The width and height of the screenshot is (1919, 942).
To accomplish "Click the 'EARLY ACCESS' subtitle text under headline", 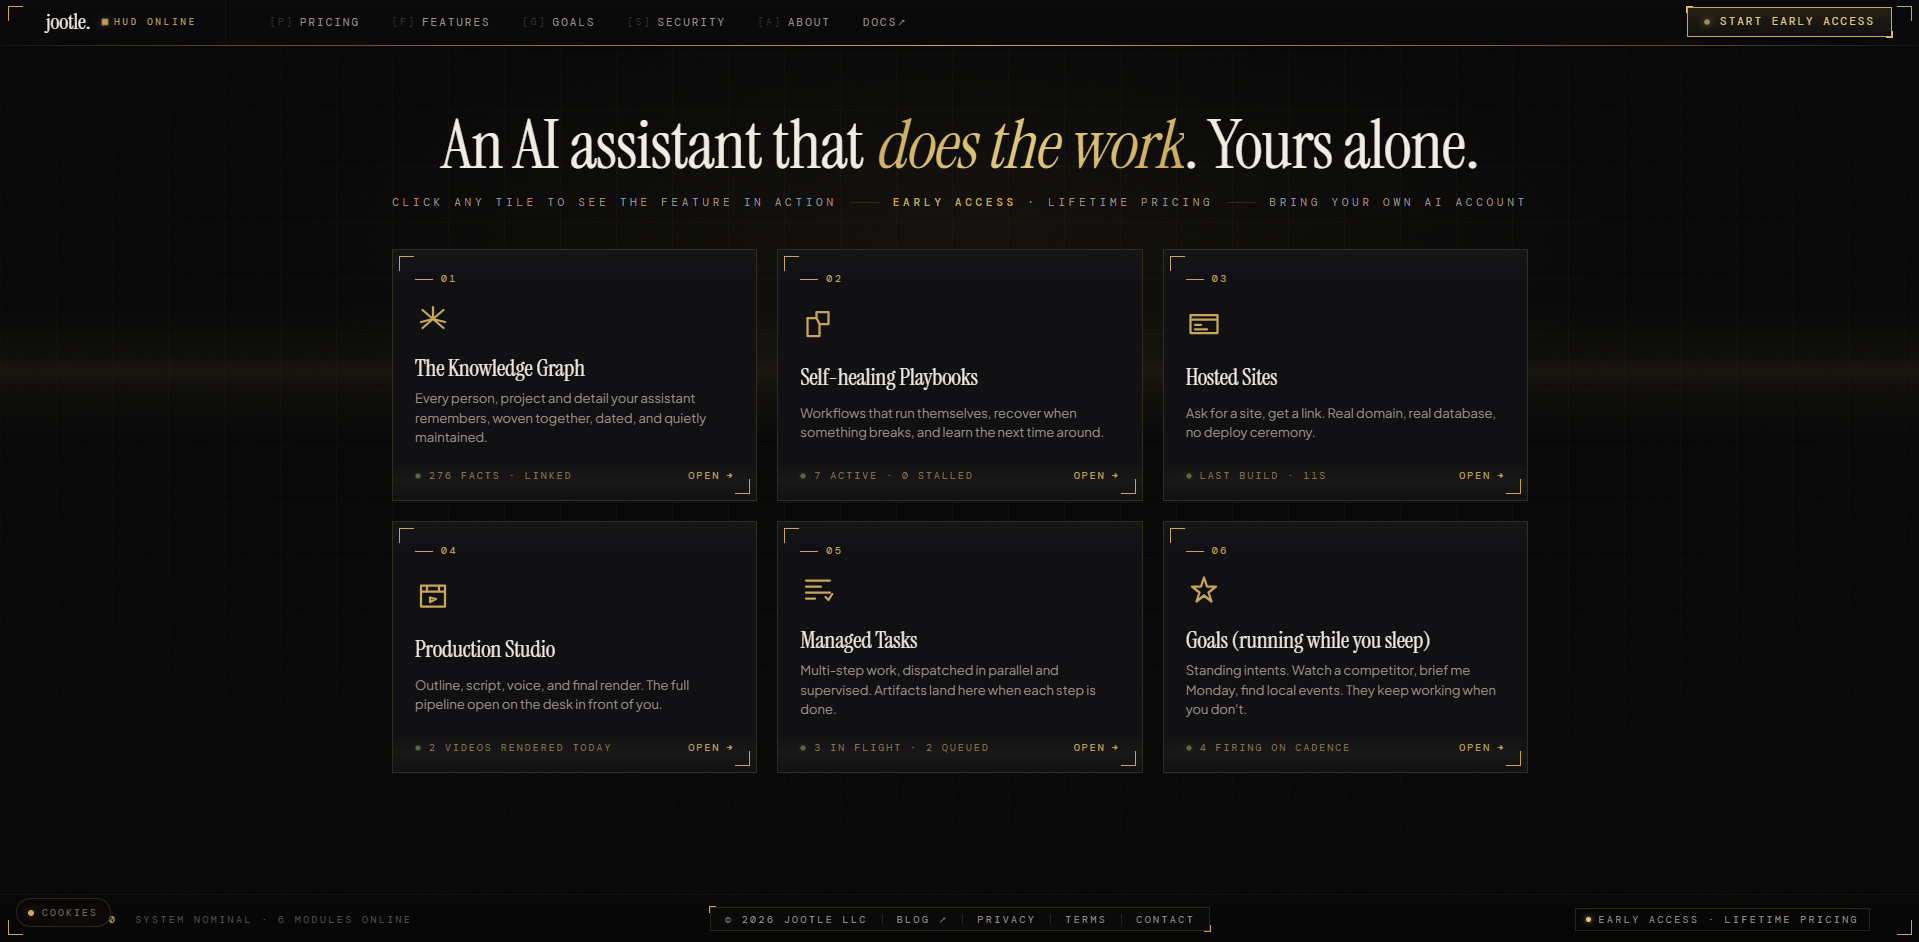I will (954, 202).
